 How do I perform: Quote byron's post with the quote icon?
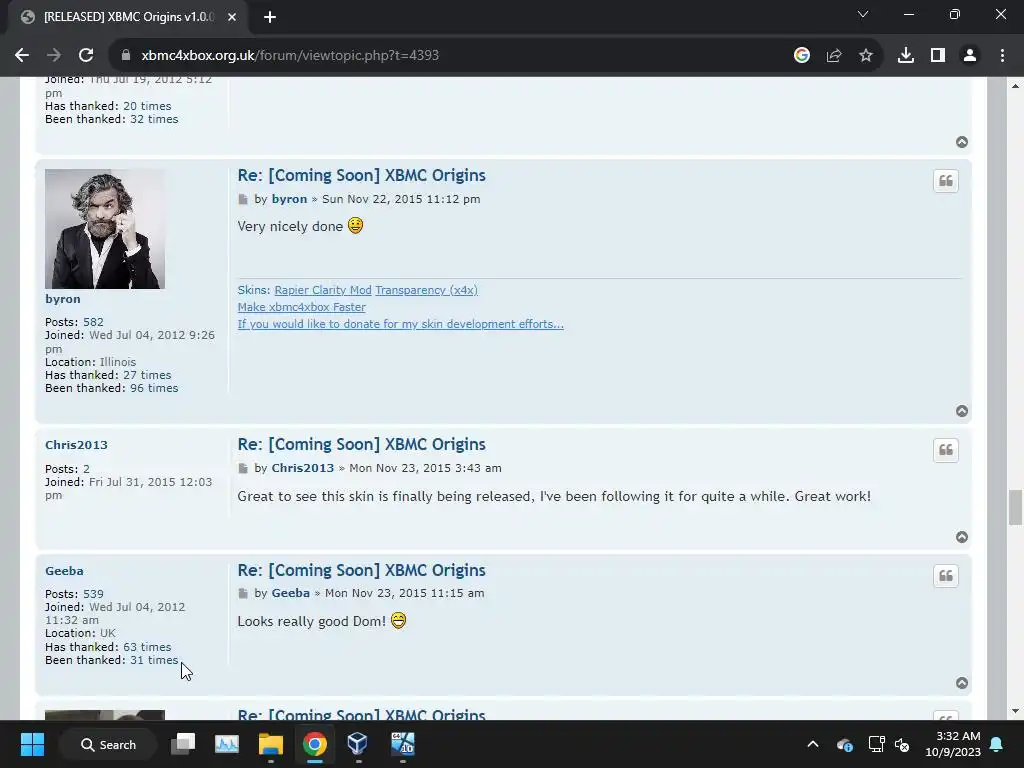(x=946, y=181)
